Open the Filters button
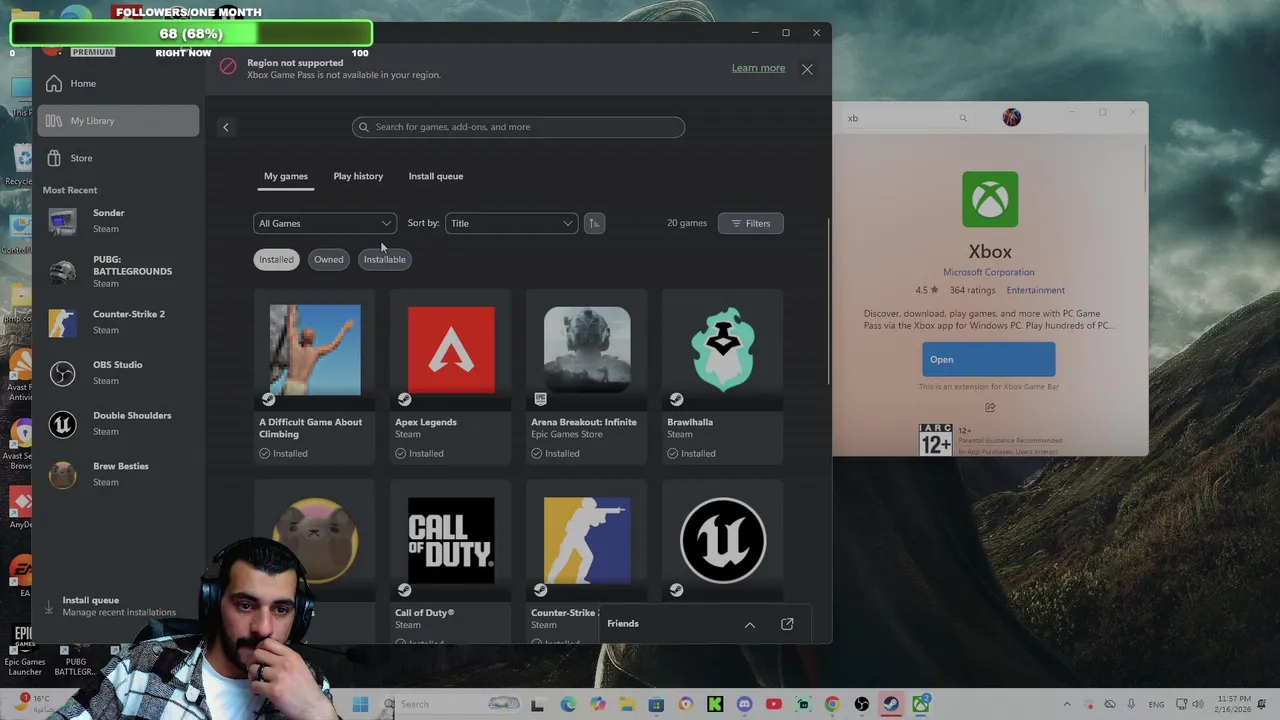Screen dimensions: 1280x720 tap(751, 223)
